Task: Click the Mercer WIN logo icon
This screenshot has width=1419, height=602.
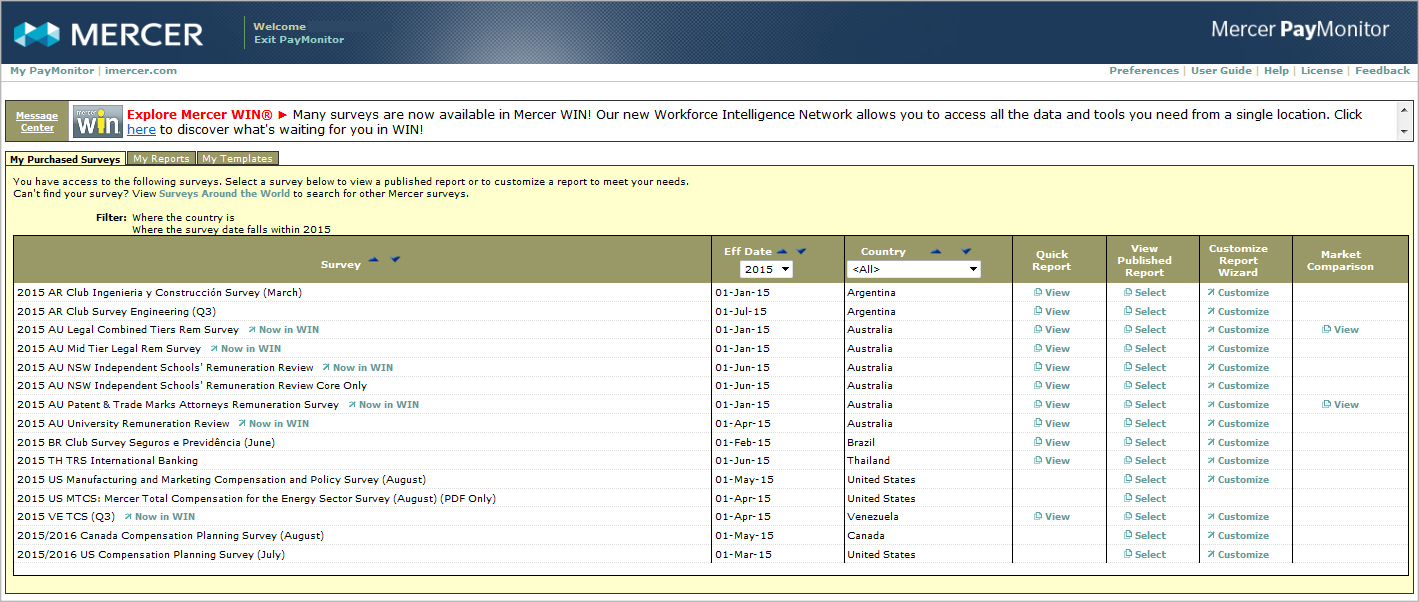Action: (x=97, y=121)
